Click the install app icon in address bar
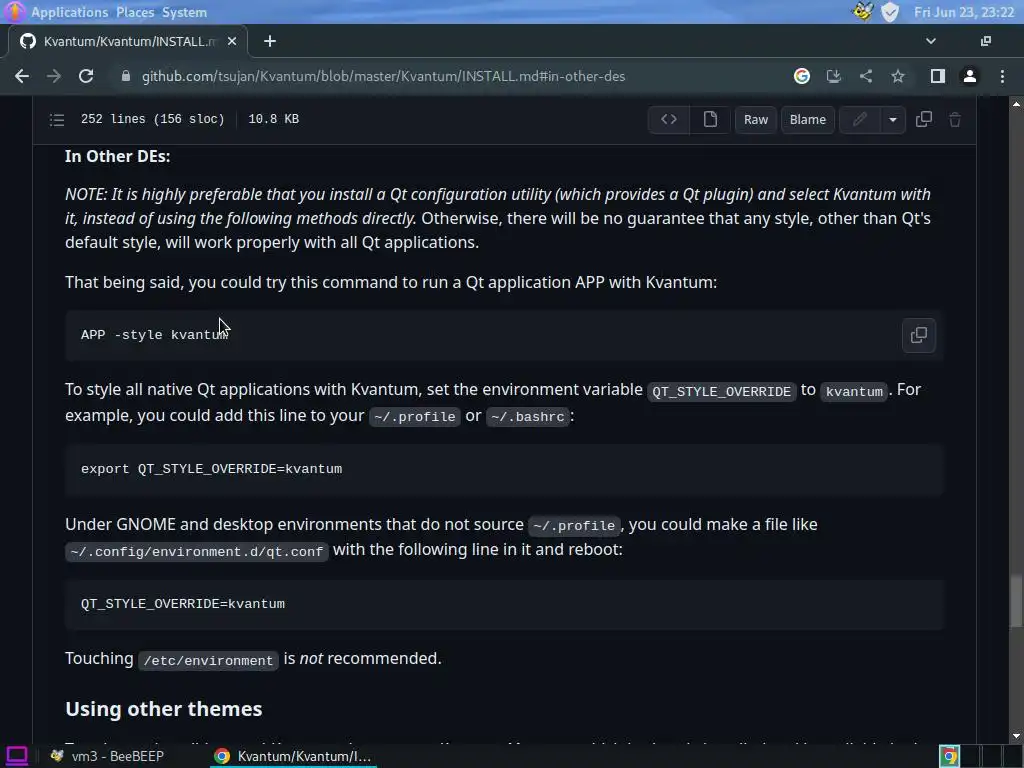1024x768 pixels. [x=834, y=76]
